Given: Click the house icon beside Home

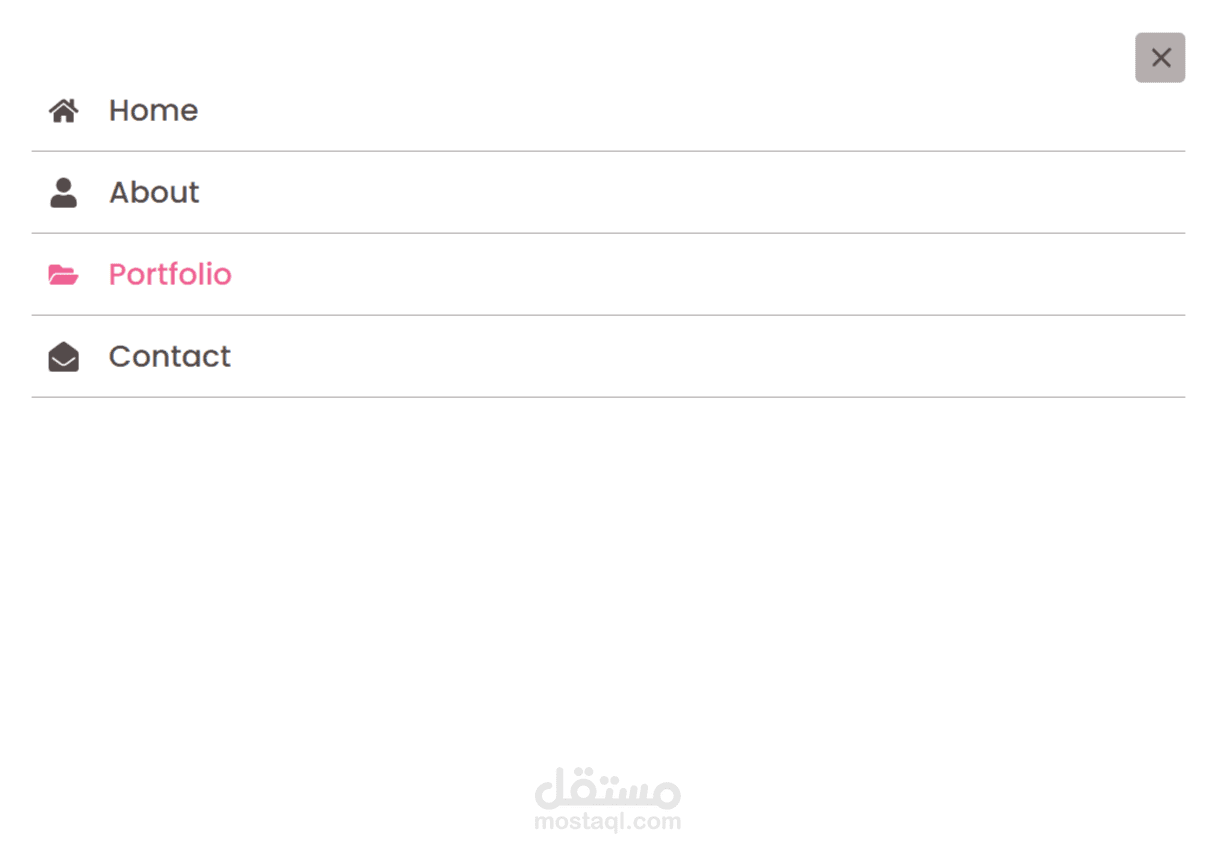Looking at the screenshot, I should tap(63, 110).
